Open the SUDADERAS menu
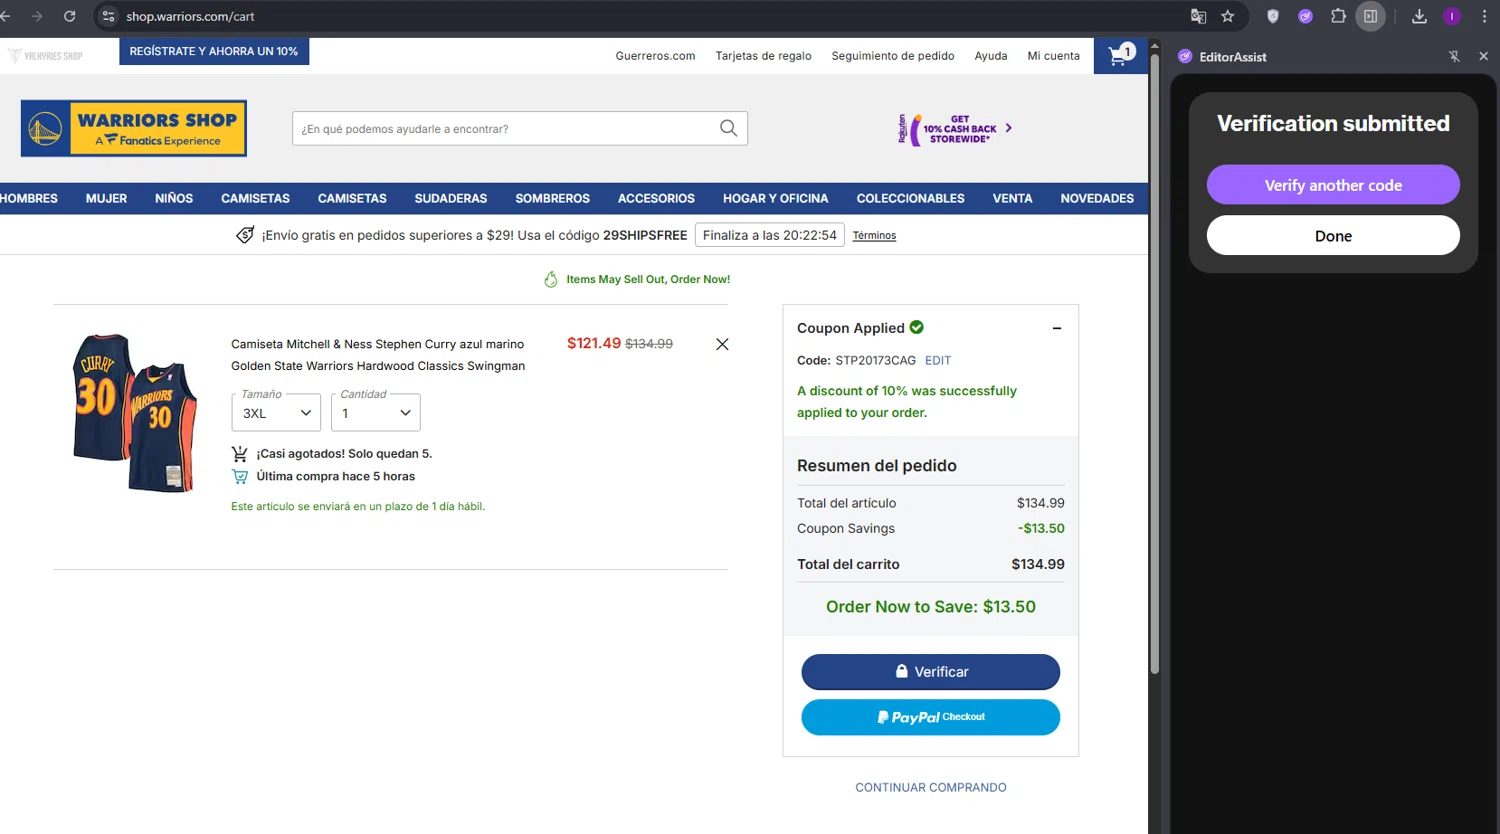 coord(451,198)
